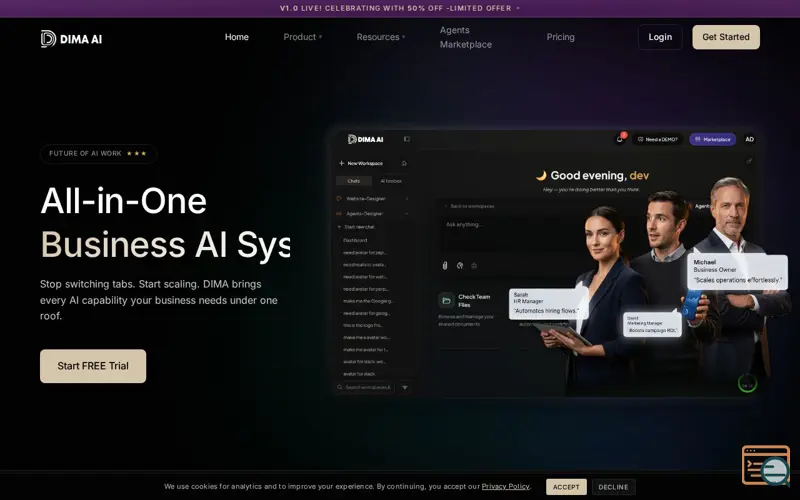Screen dimensions: 800x500
Task: Expand the Resources dropdown in the navigation
Action: pos(381,37)
